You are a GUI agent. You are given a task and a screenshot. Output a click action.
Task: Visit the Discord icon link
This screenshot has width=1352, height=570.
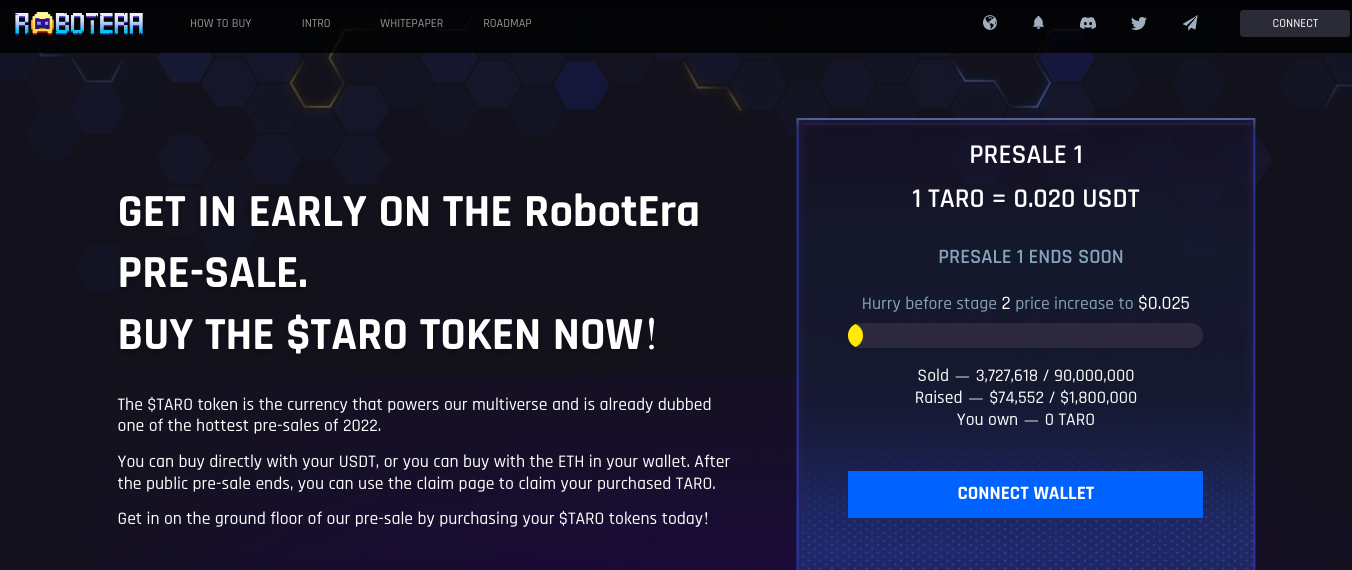1088,23
